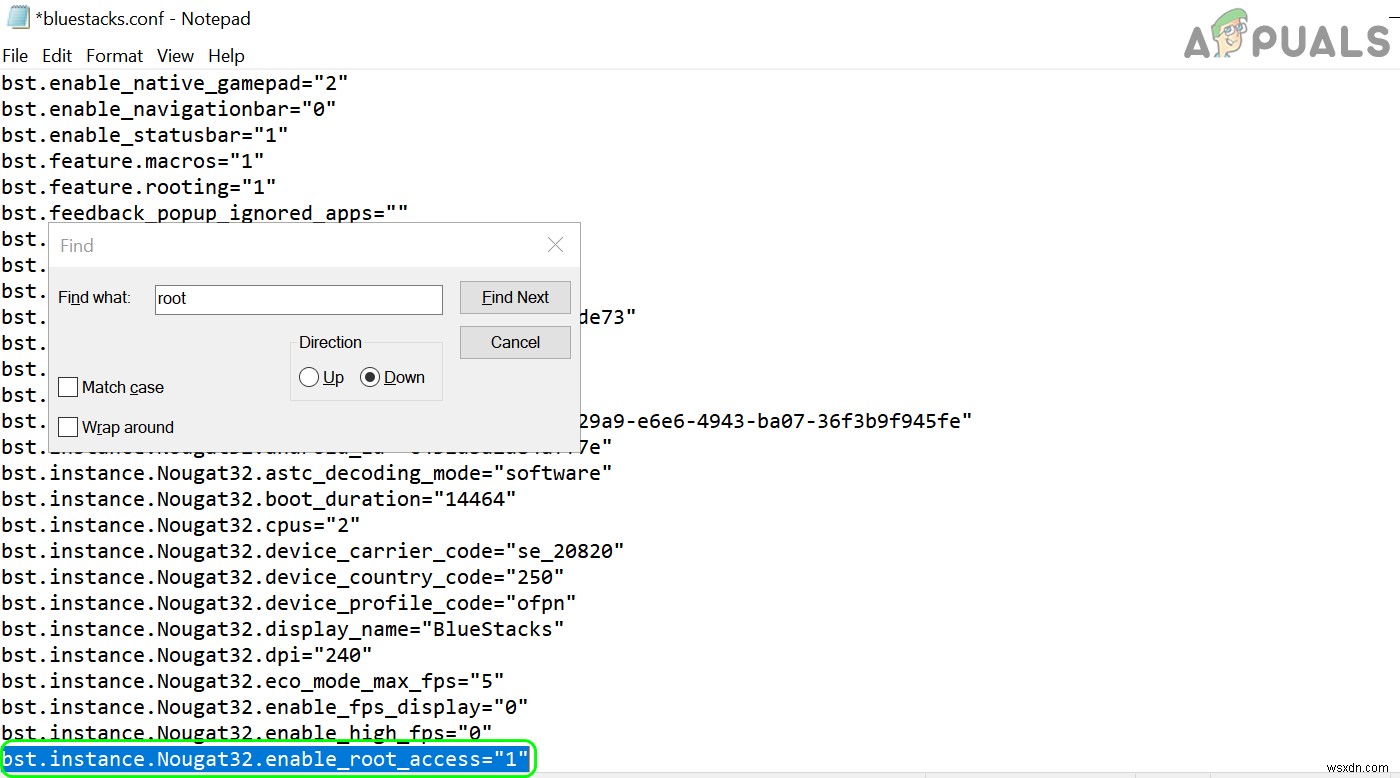Click line bst.enable_navigationbar="0"
The image size is (1400, 778).
[x=168, y=109]
